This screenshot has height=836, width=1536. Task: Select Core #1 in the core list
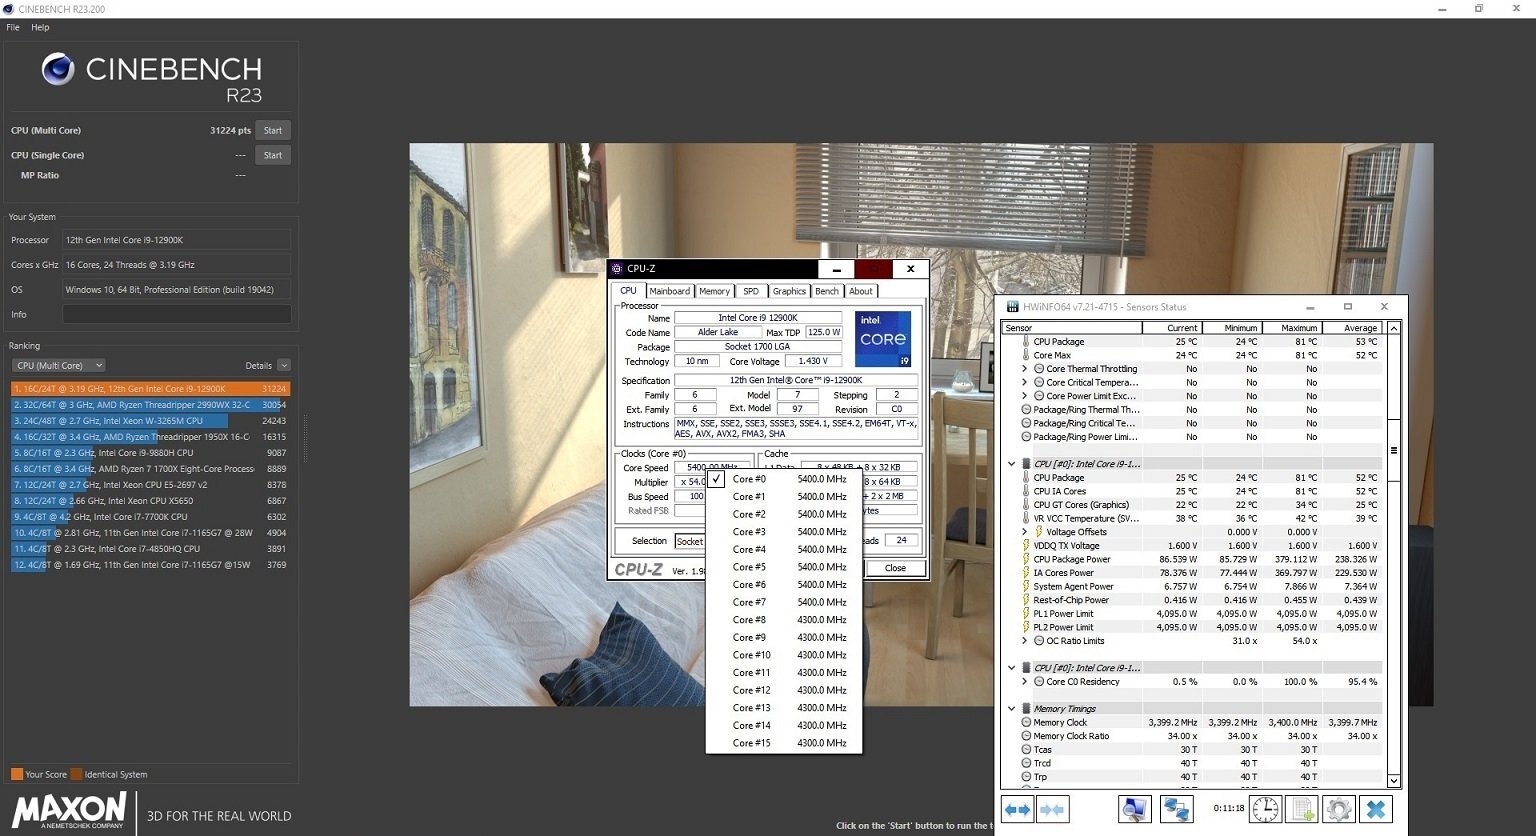pos(784,497)
